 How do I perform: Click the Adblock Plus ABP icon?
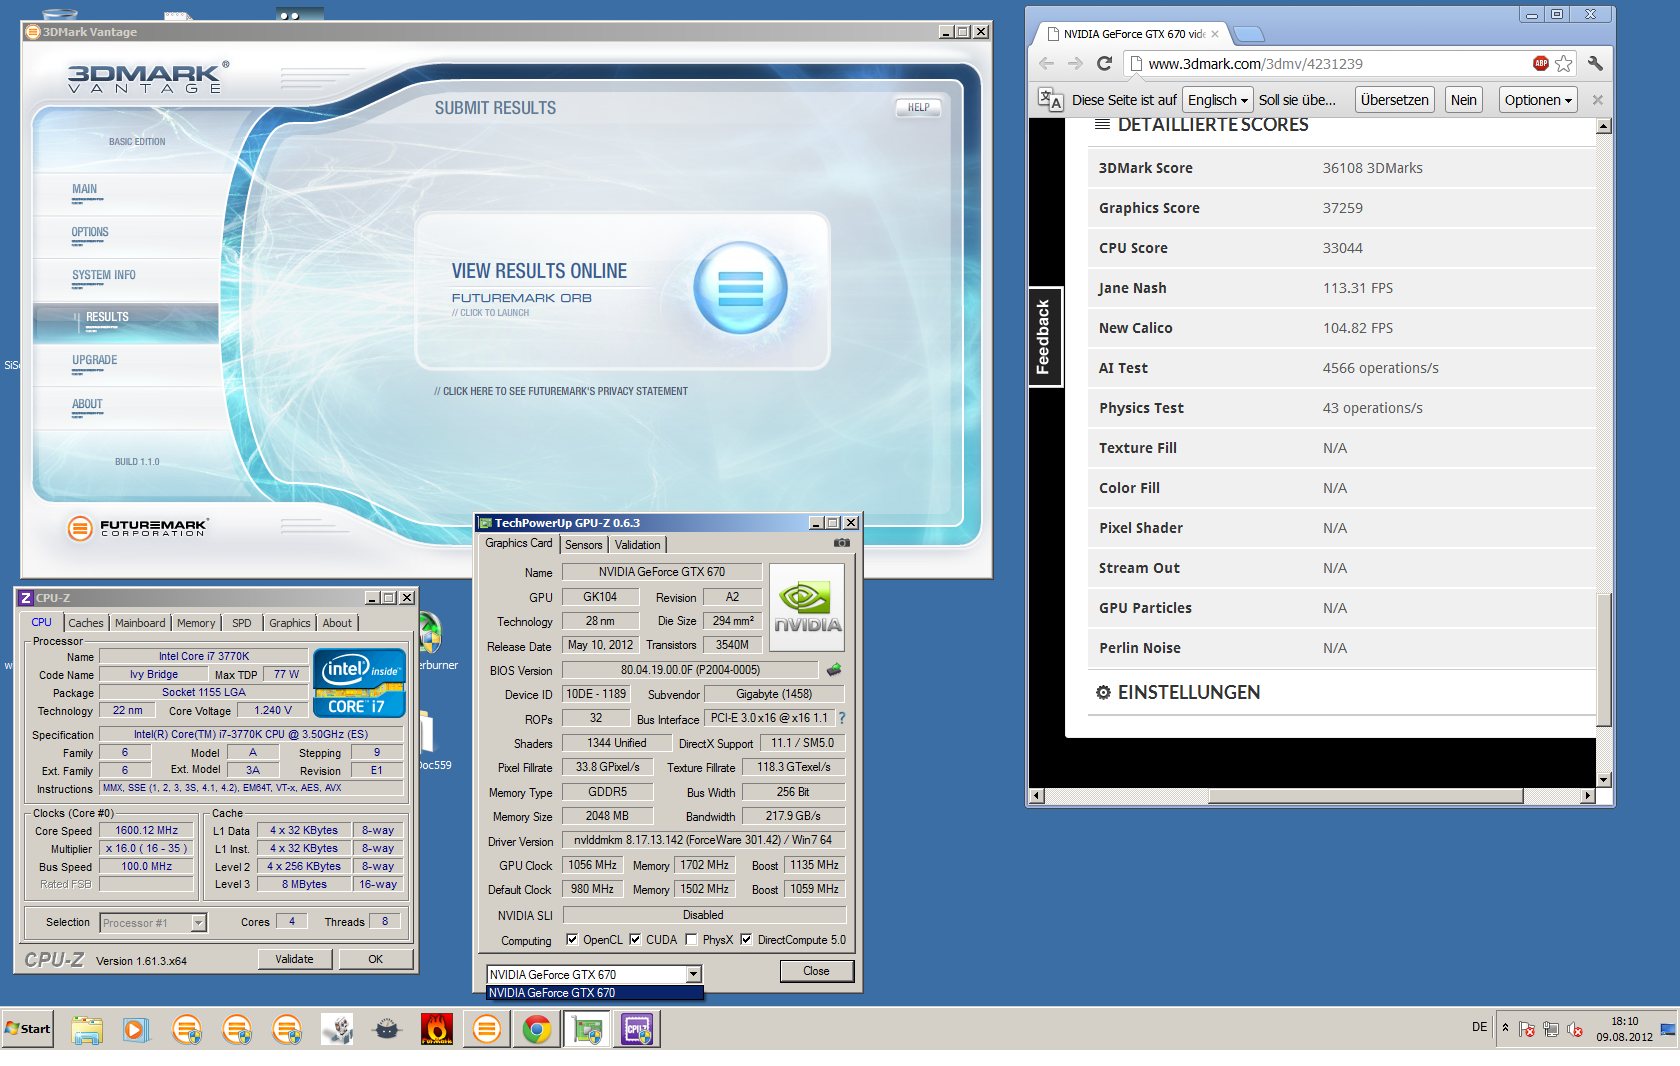click(1541, 63)
